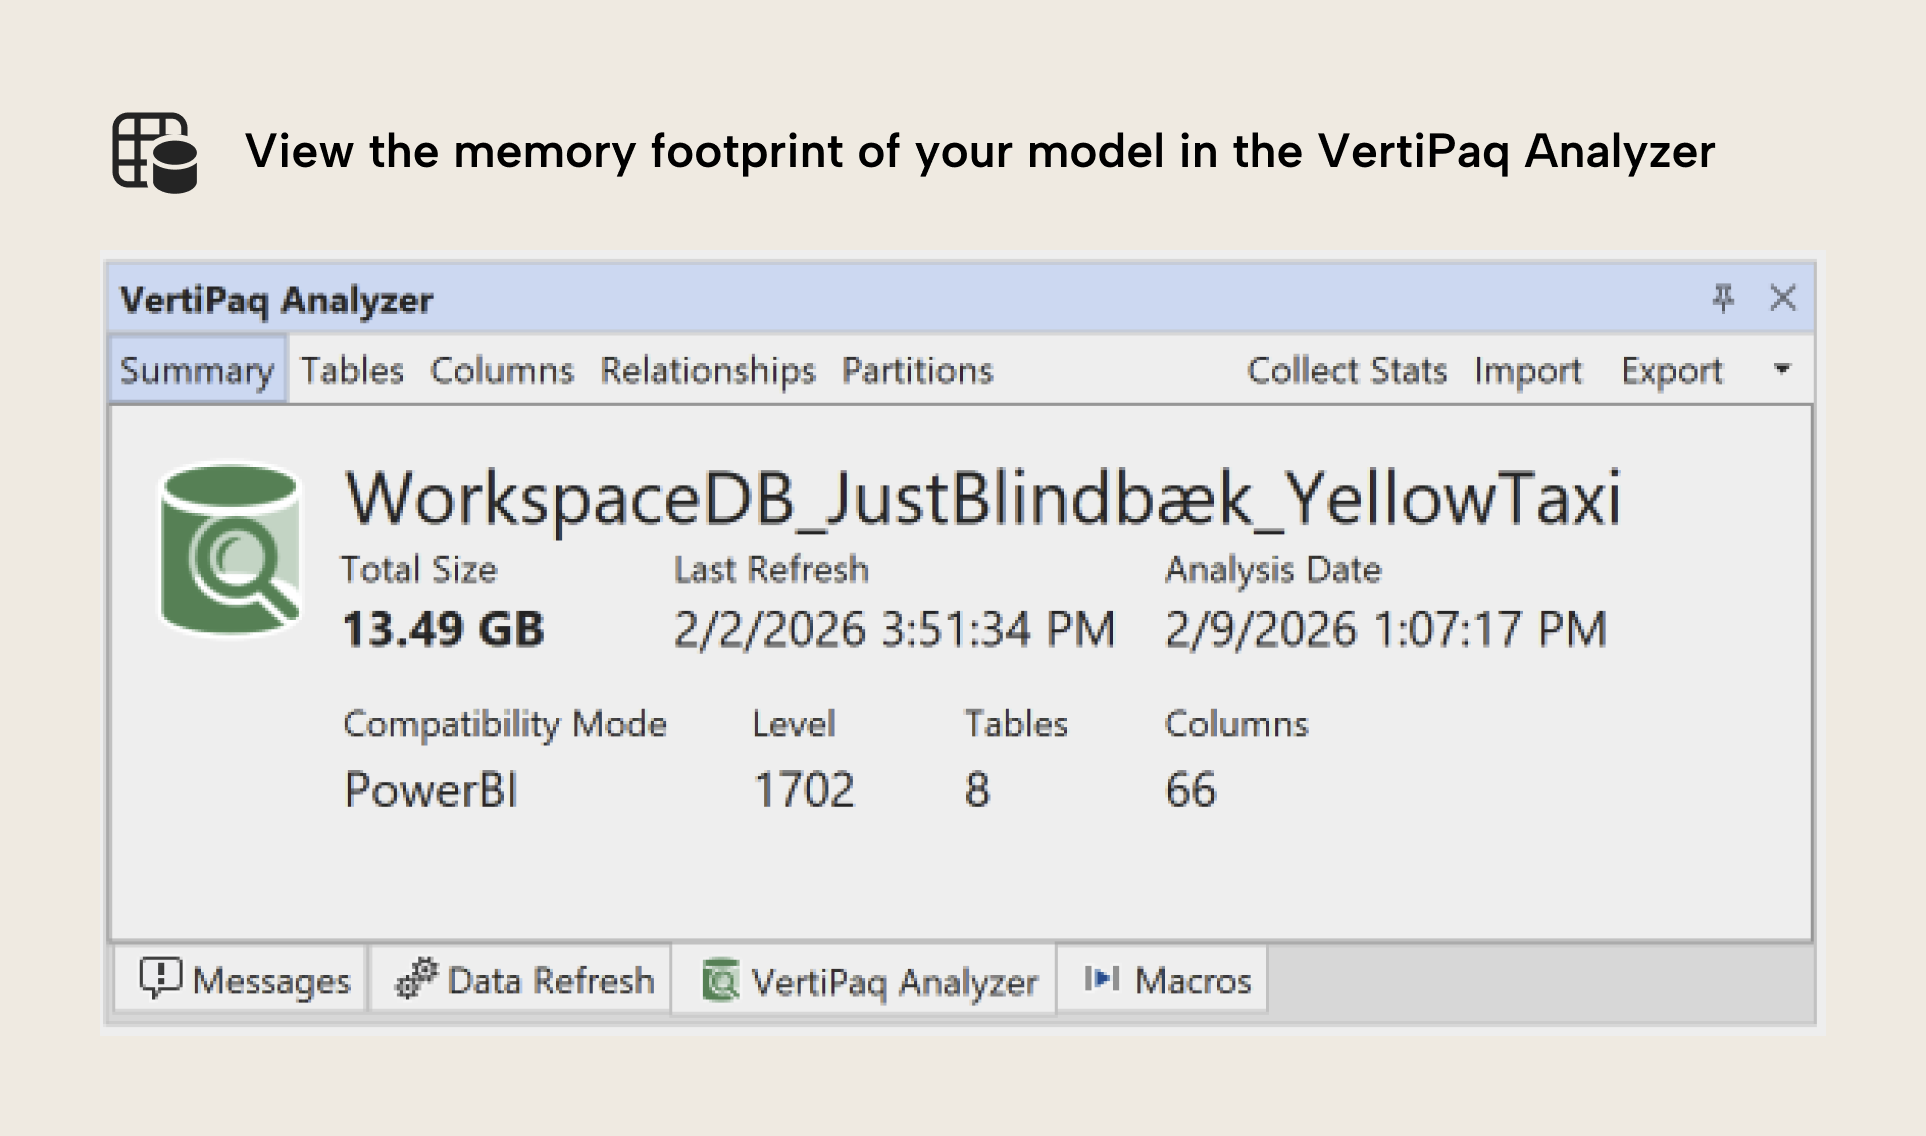Click the Tables count value 8
This screenshot has width=1926, height=1136.
coord(977,790)
